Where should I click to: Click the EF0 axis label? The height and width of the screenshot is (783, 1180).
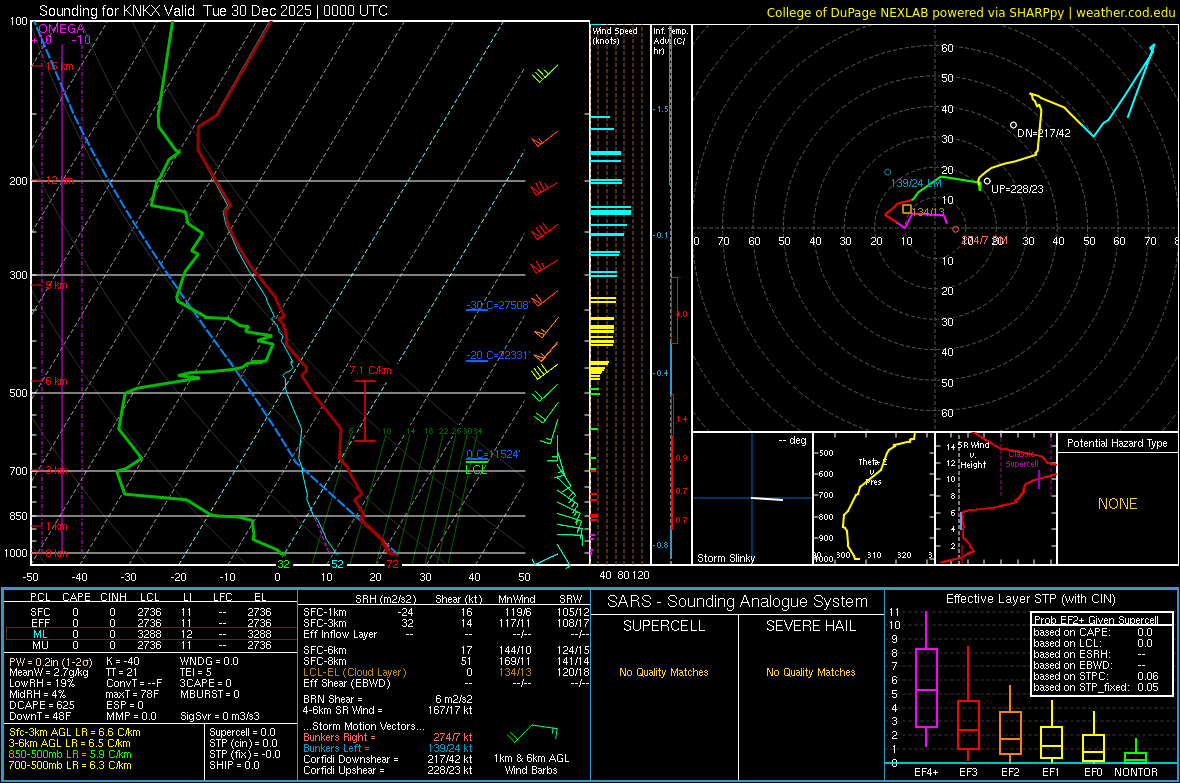(1093, 772)
